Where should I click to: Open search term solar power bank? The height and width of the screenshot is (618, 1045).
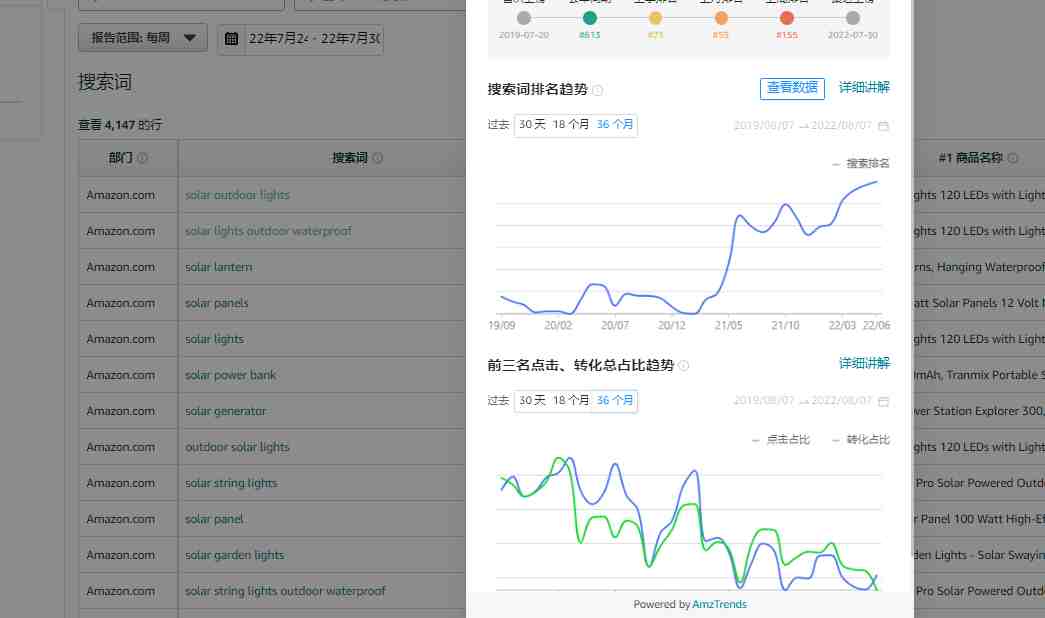(x=230, y=375)
